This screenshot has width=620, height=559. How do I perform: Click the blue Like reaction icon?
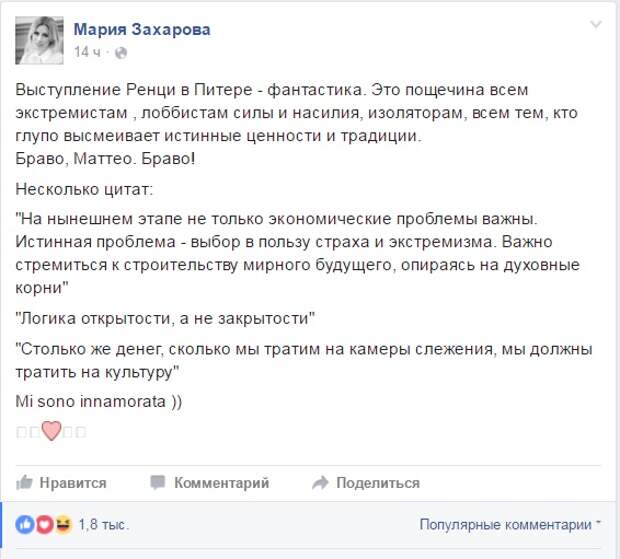pos(25,525)
